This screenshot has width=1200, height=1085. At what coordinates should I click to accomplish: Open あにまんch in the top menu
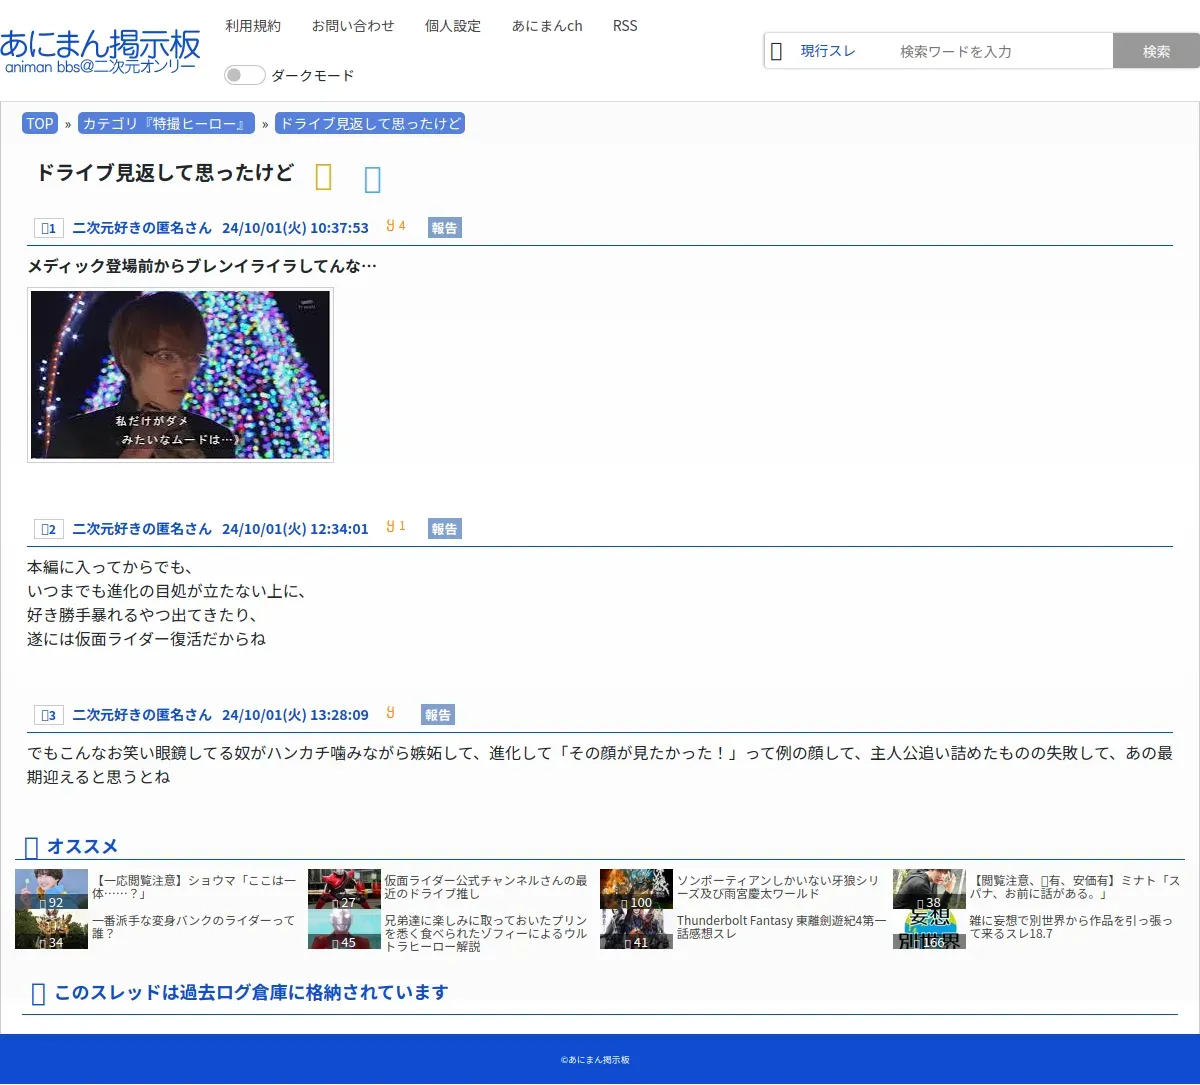(547, 26)
